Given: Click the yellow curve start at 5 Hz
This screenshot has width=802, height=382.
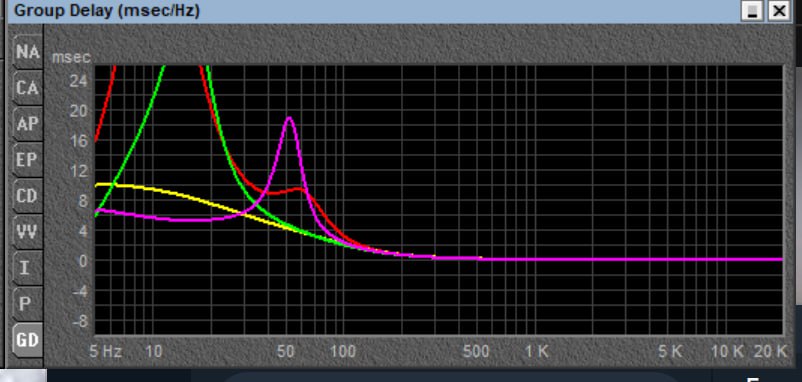Looking at the screenshot, I should [98, 185].
